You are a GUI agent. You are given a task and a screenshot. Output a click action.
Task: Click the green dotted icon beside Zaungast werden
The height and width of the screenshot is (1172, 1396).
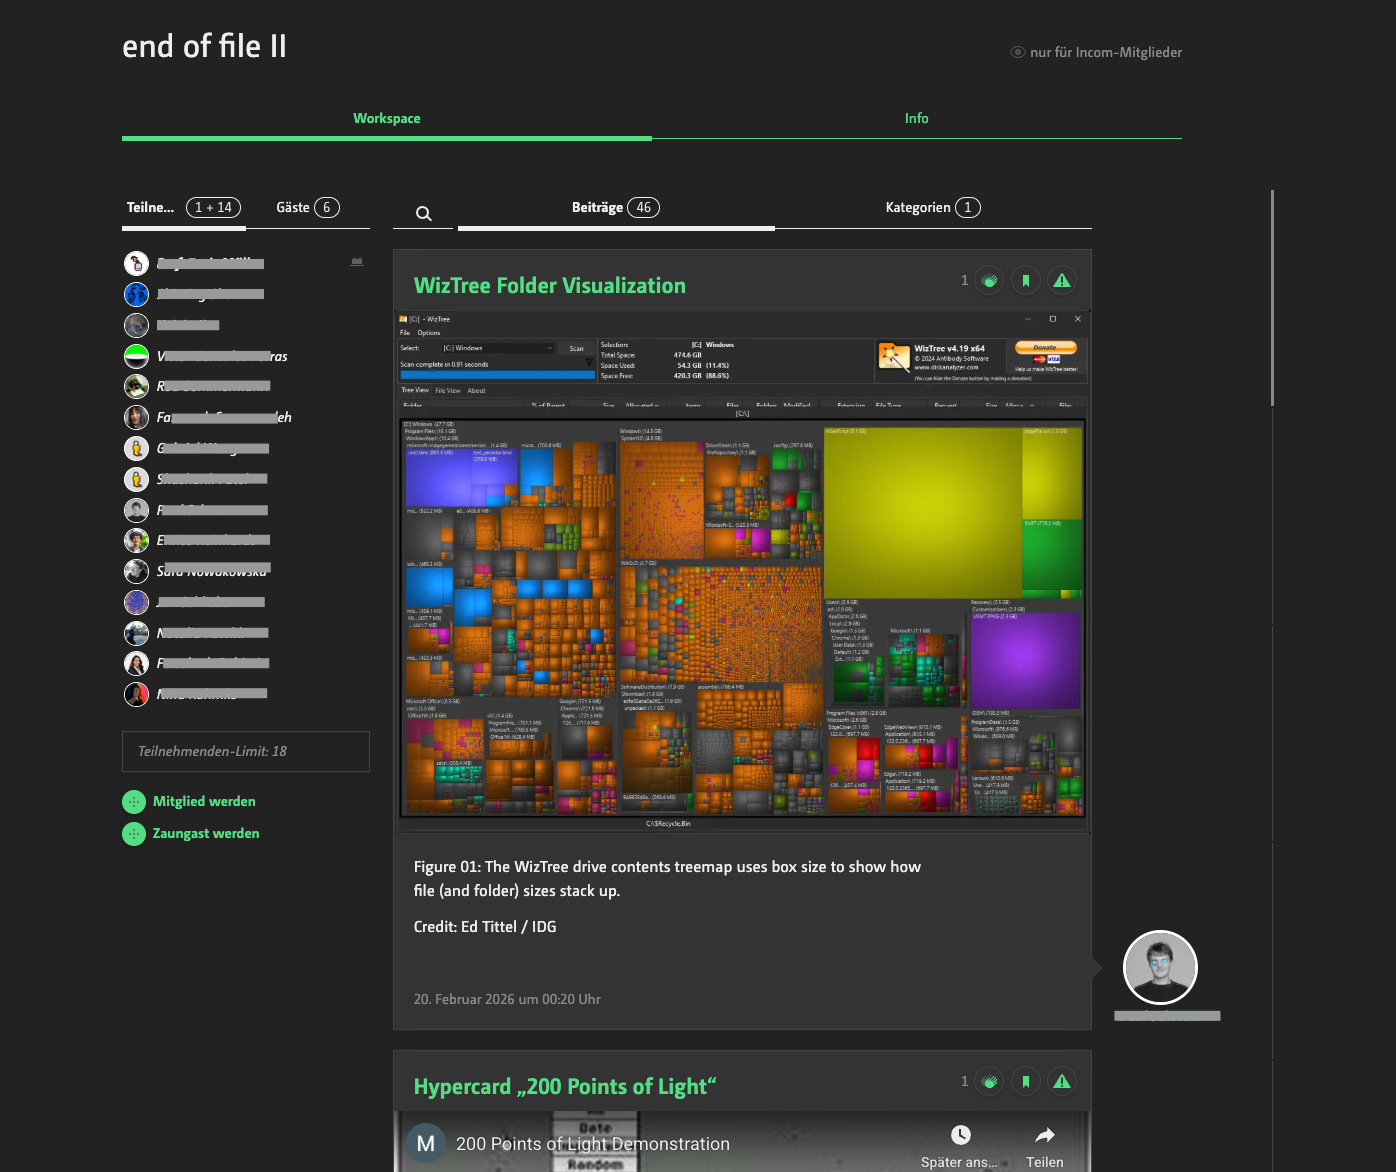[x=134, y=834]
